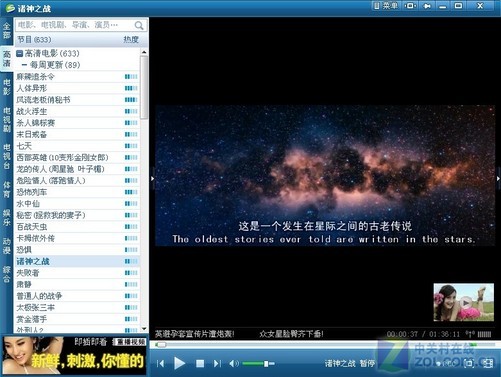Click the next track button
This screenshot has height=377, width=501.
217,363
